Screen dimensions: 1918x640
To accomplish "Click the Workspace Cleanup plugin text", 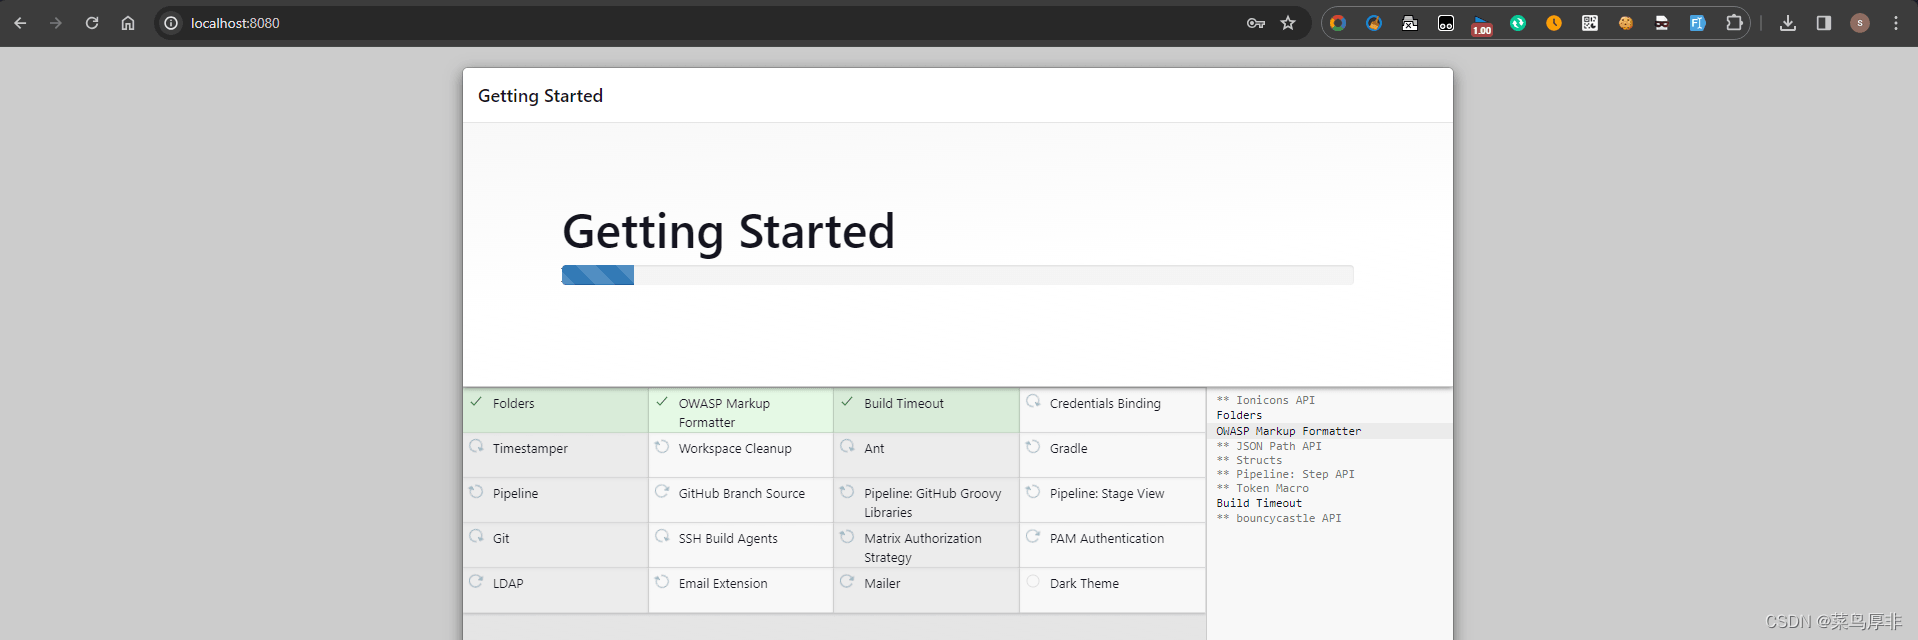I will pyautogui.click(x=735, y=449).
